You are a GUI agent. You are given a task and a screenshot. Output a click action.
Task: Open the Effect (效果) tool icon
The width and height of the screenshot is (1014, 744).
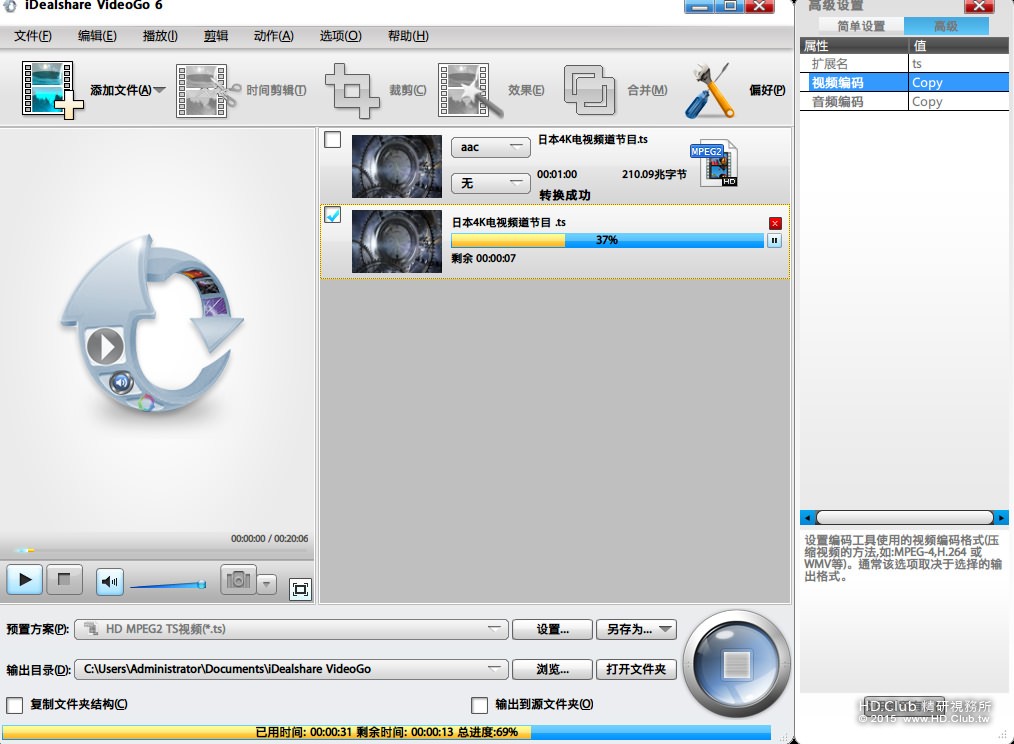tap(470, 91)
